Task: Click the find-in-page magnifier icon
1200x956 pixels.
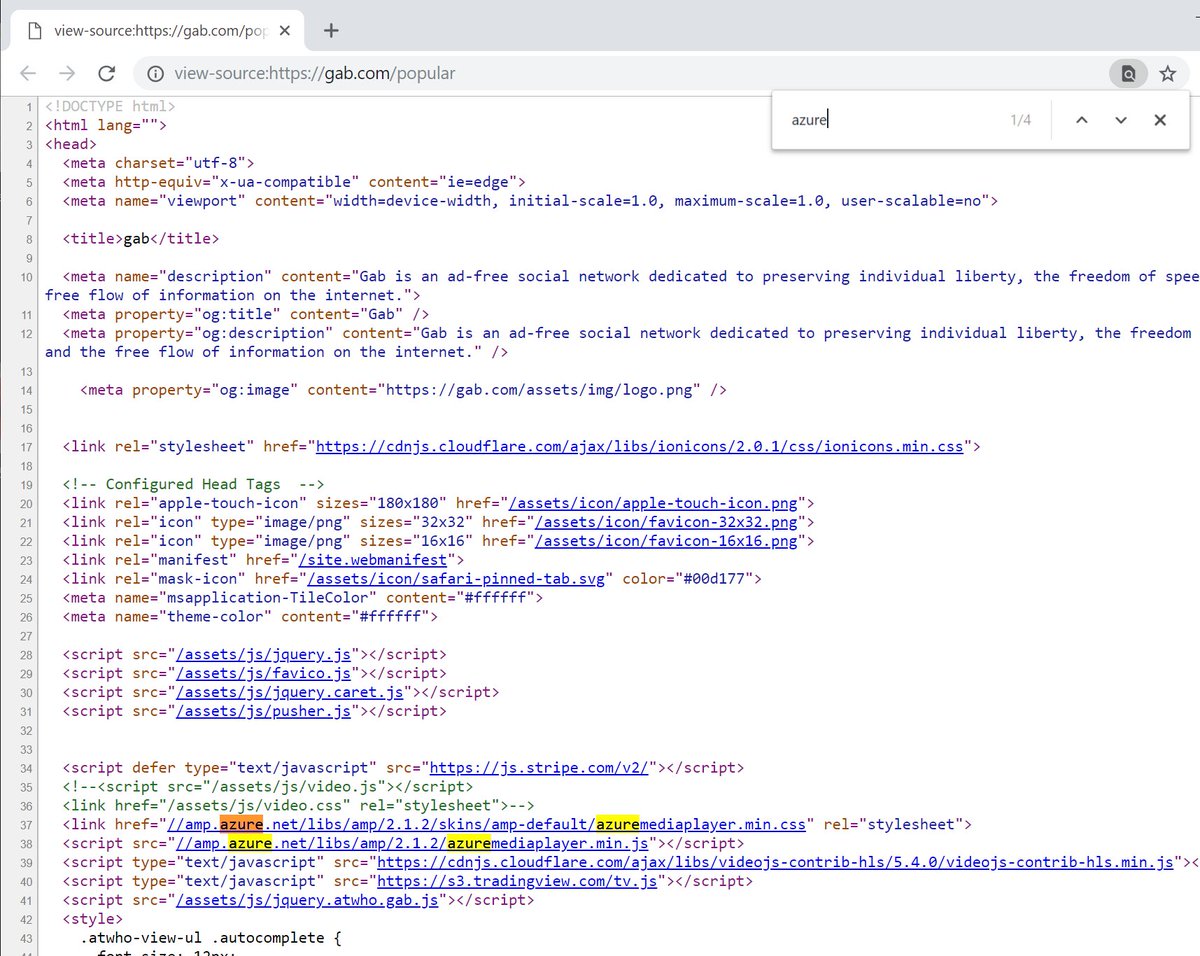Action: [1127, 73]
